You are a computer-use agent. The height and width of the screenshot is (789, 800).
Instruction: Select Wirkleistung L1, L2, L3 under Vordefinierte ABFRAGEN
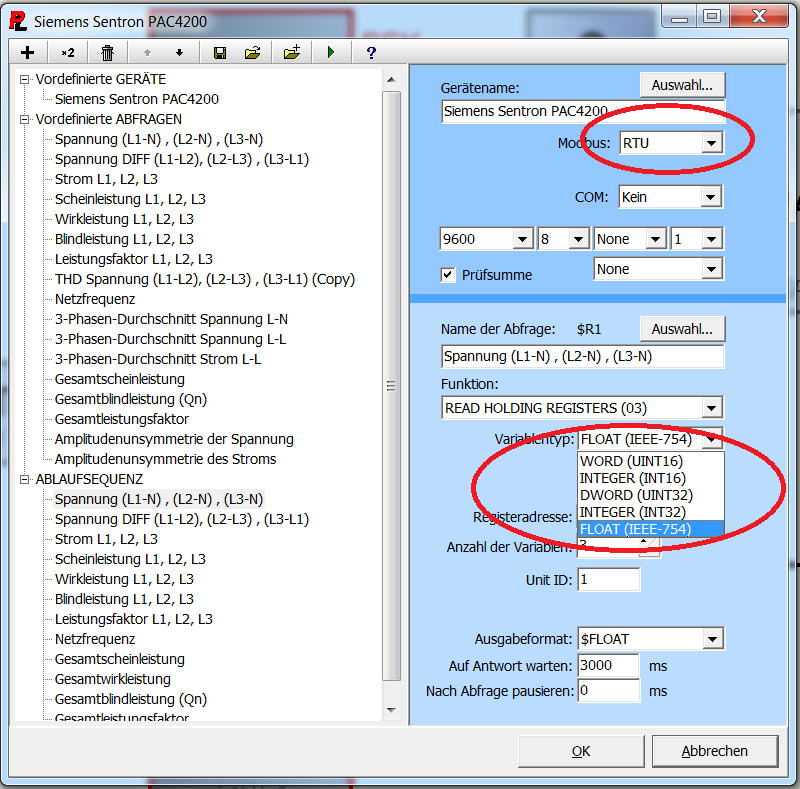coord(124,219)
